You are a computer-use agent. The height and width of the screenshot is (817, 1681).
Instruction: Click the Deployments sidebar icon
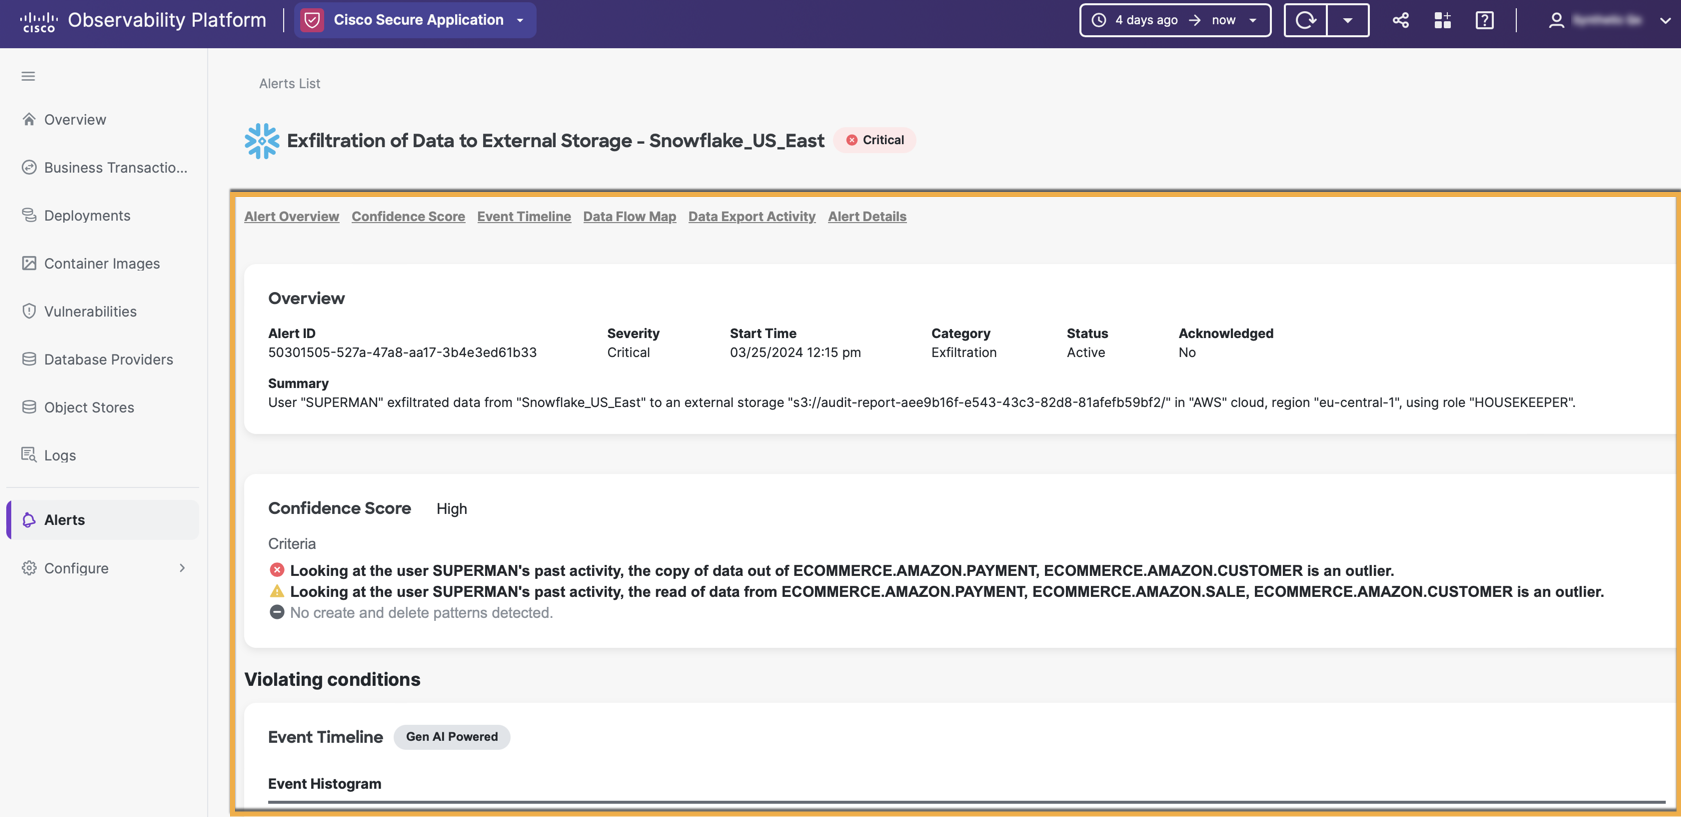[x=29, y=215]
